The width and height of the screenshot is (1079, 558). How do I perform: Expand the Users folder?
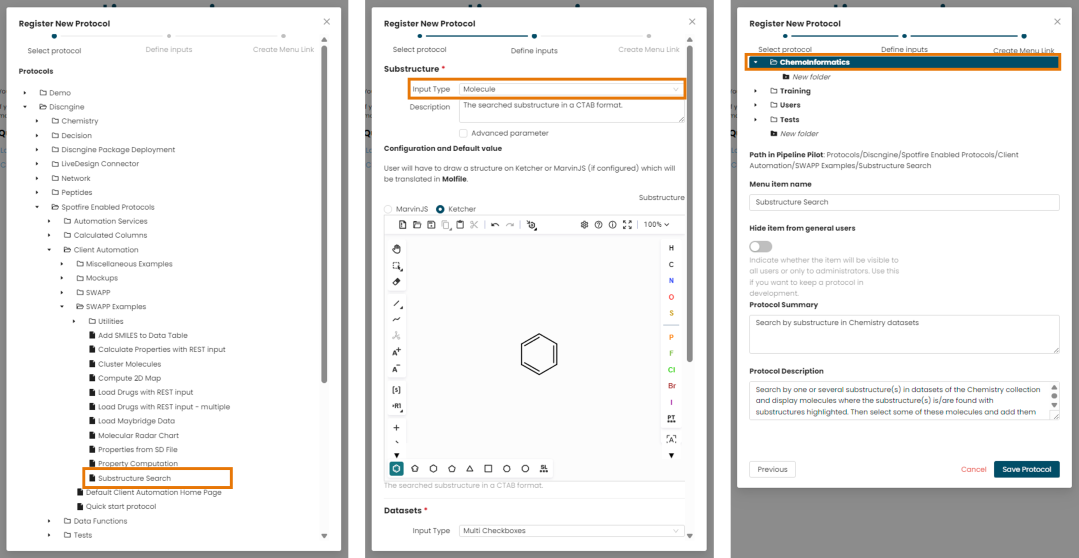(x=756, y=105)
